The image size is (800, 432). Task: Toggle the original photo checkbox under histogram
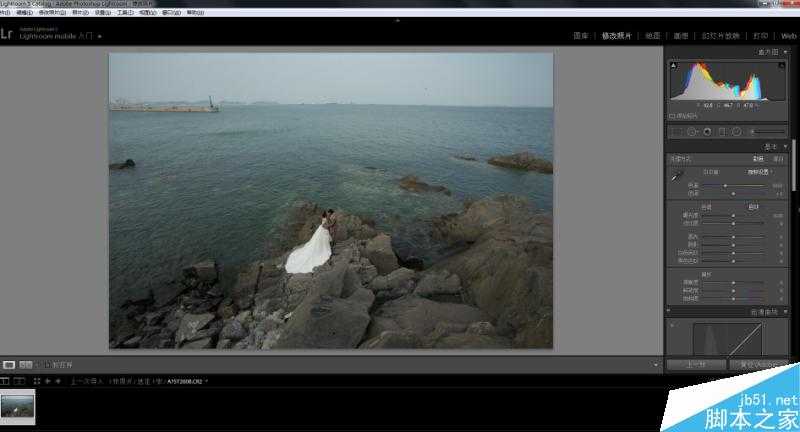[x=672, y=116]
